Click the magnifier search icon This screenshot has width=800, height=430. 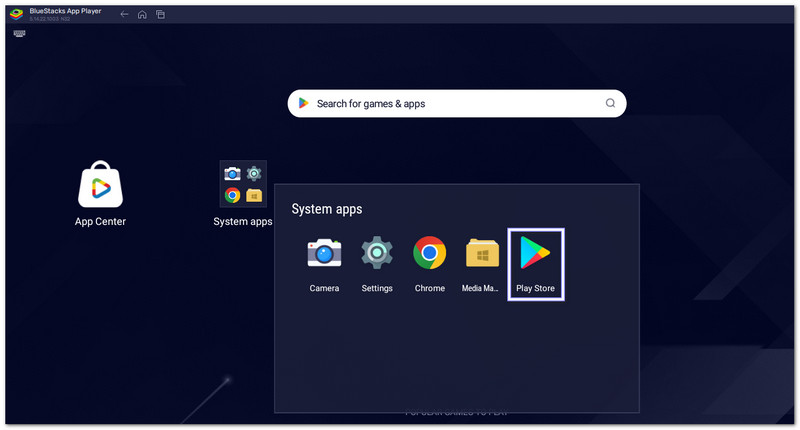(610, 103)
